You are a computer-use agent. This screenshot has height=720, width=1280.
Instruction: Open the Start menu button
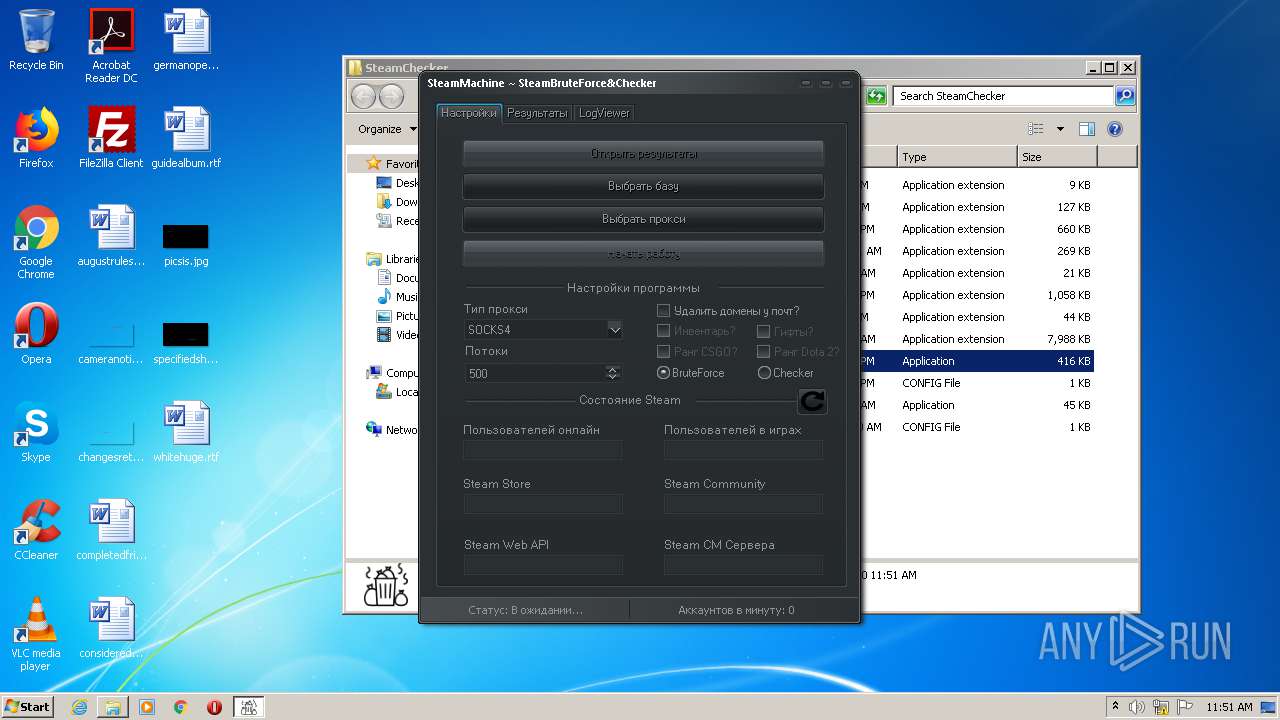28,707
